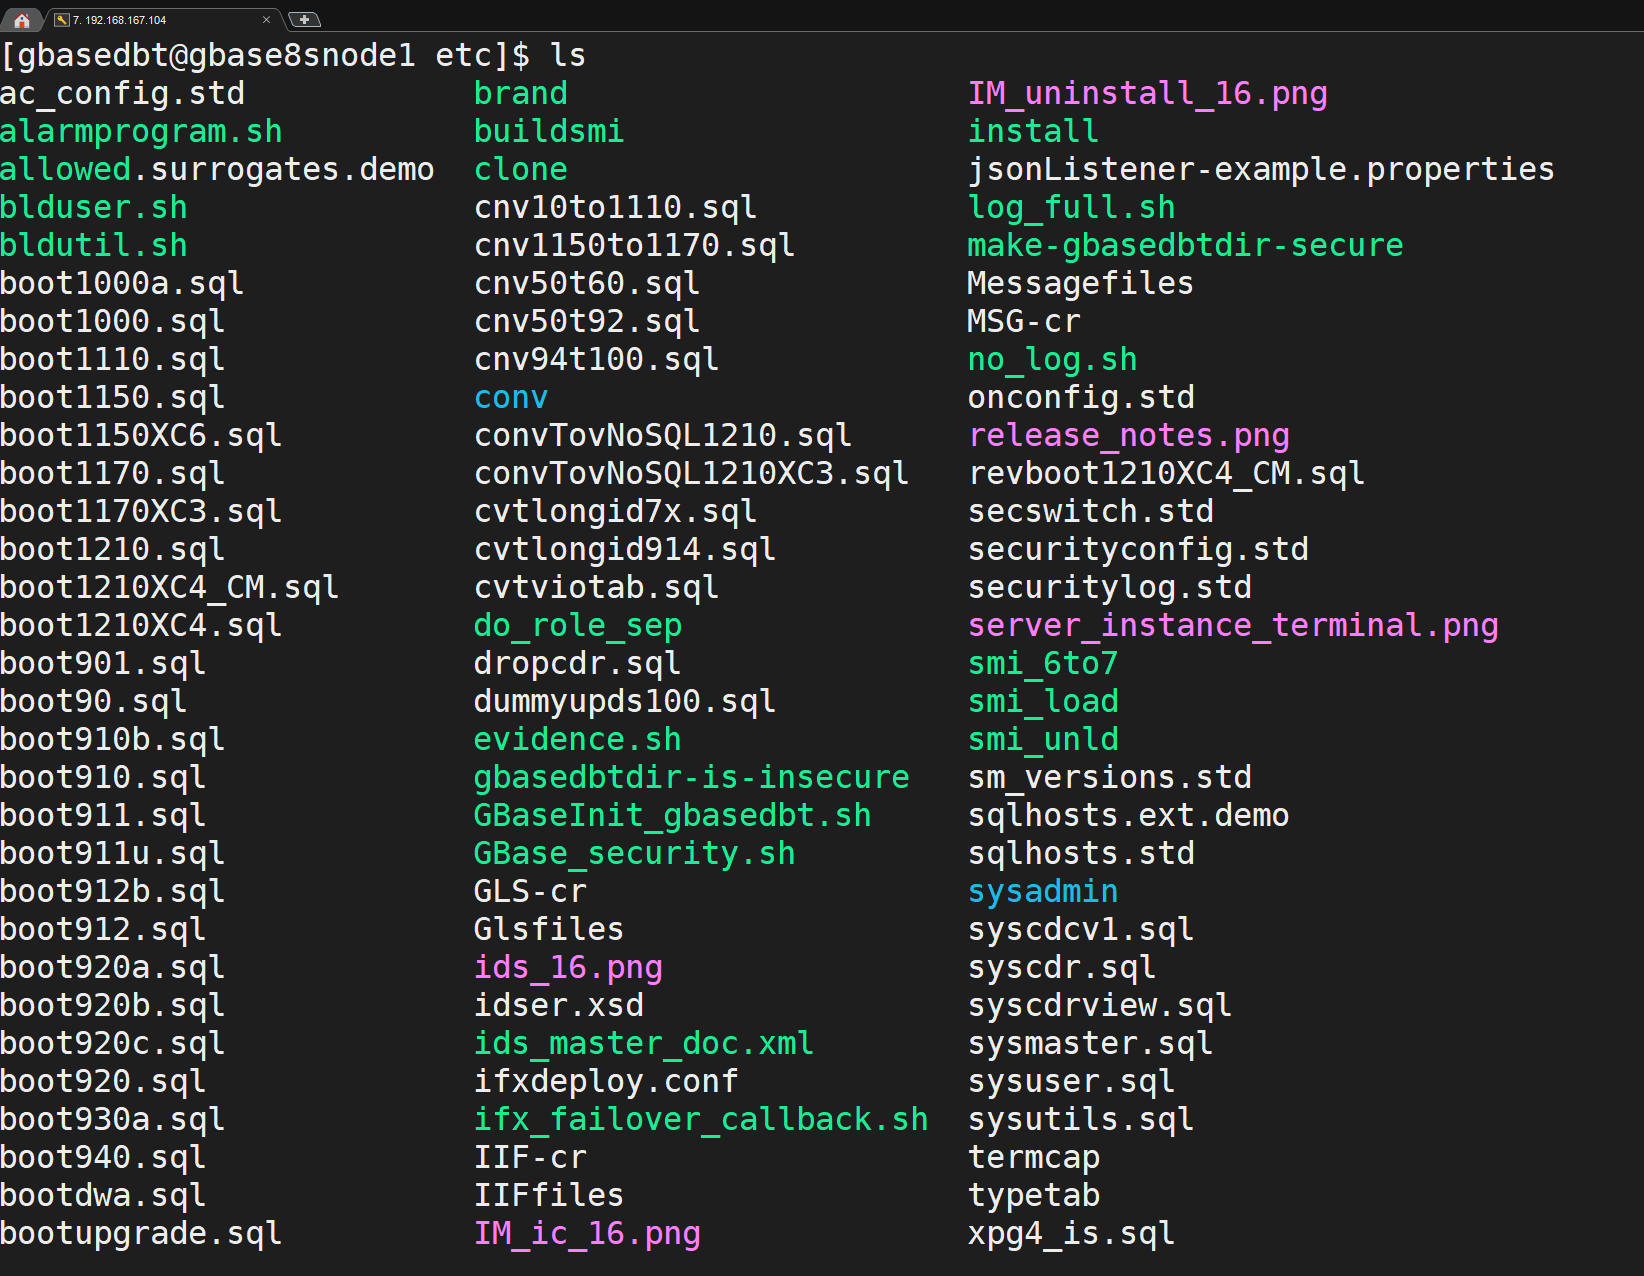Click convTovNoSQL1210XC3.sql entry

(x=691, y=474)
